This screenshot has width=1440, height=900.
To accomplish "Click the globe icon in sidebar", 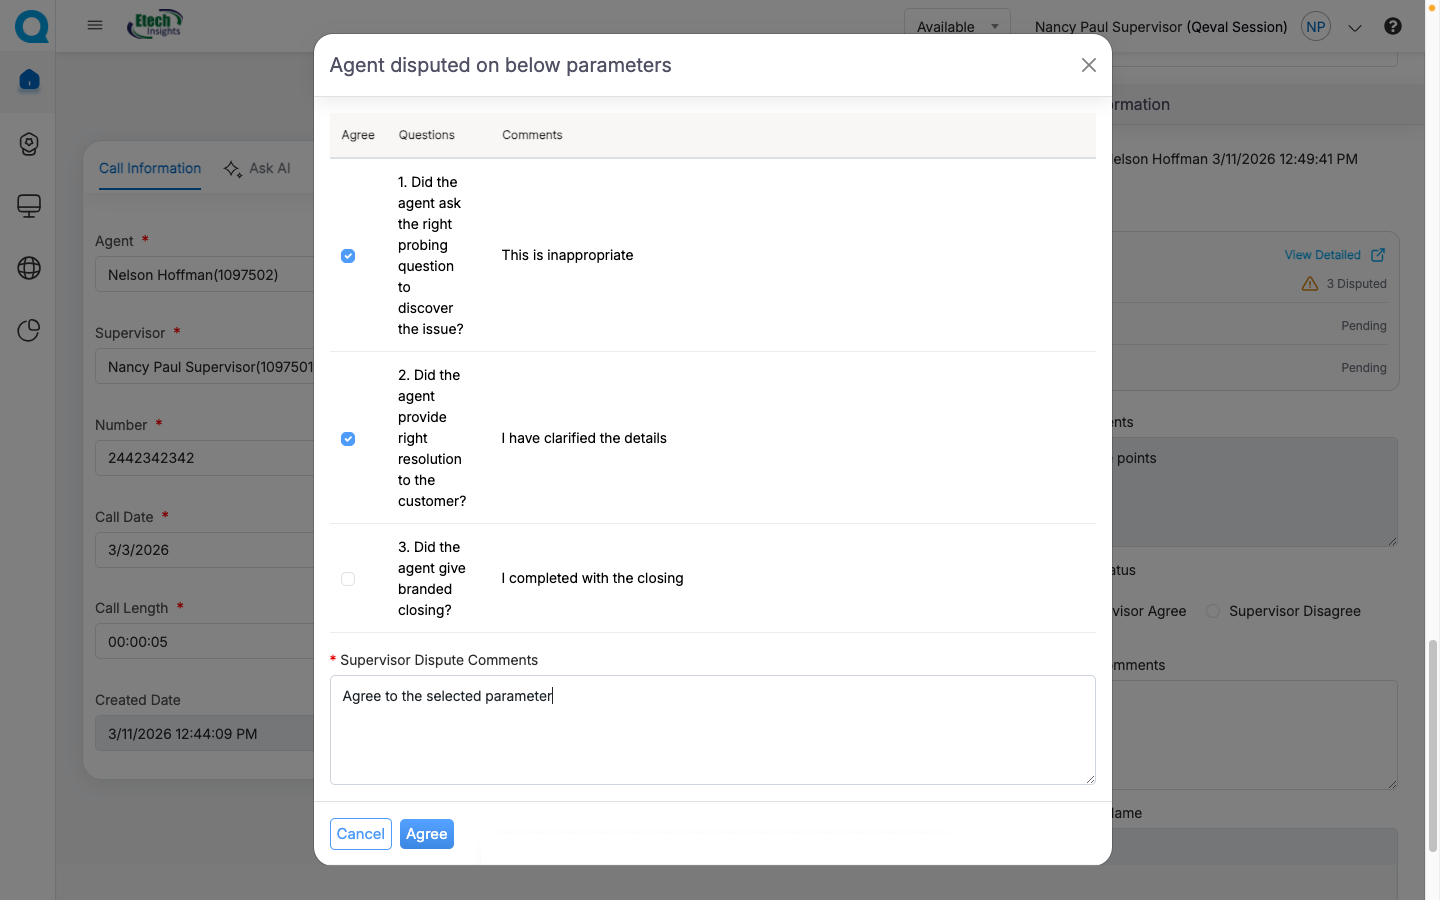I will (x=29, y=268).
